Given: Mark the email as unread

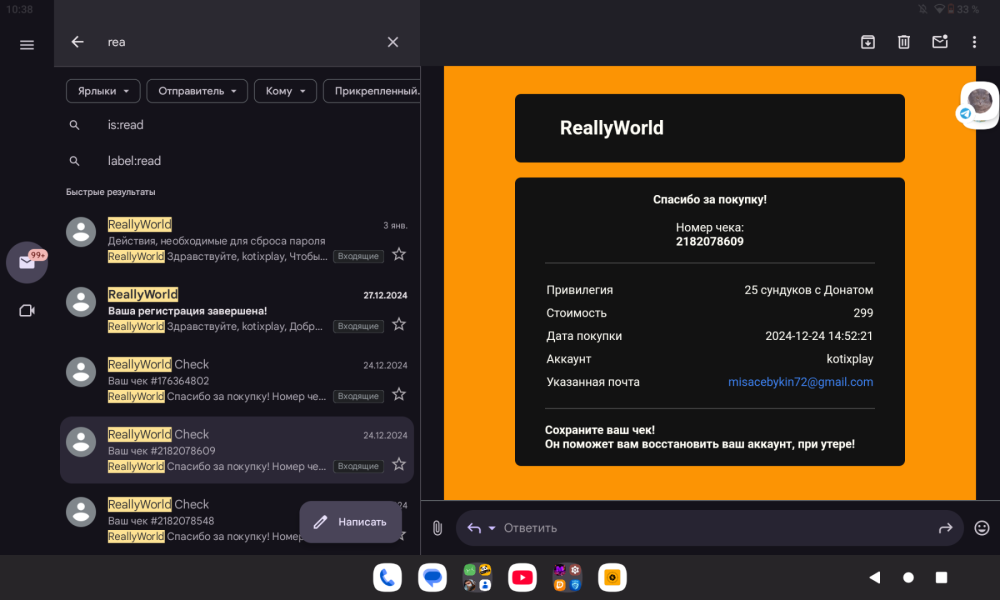Looking at the screenshot, I should [940, 42].
